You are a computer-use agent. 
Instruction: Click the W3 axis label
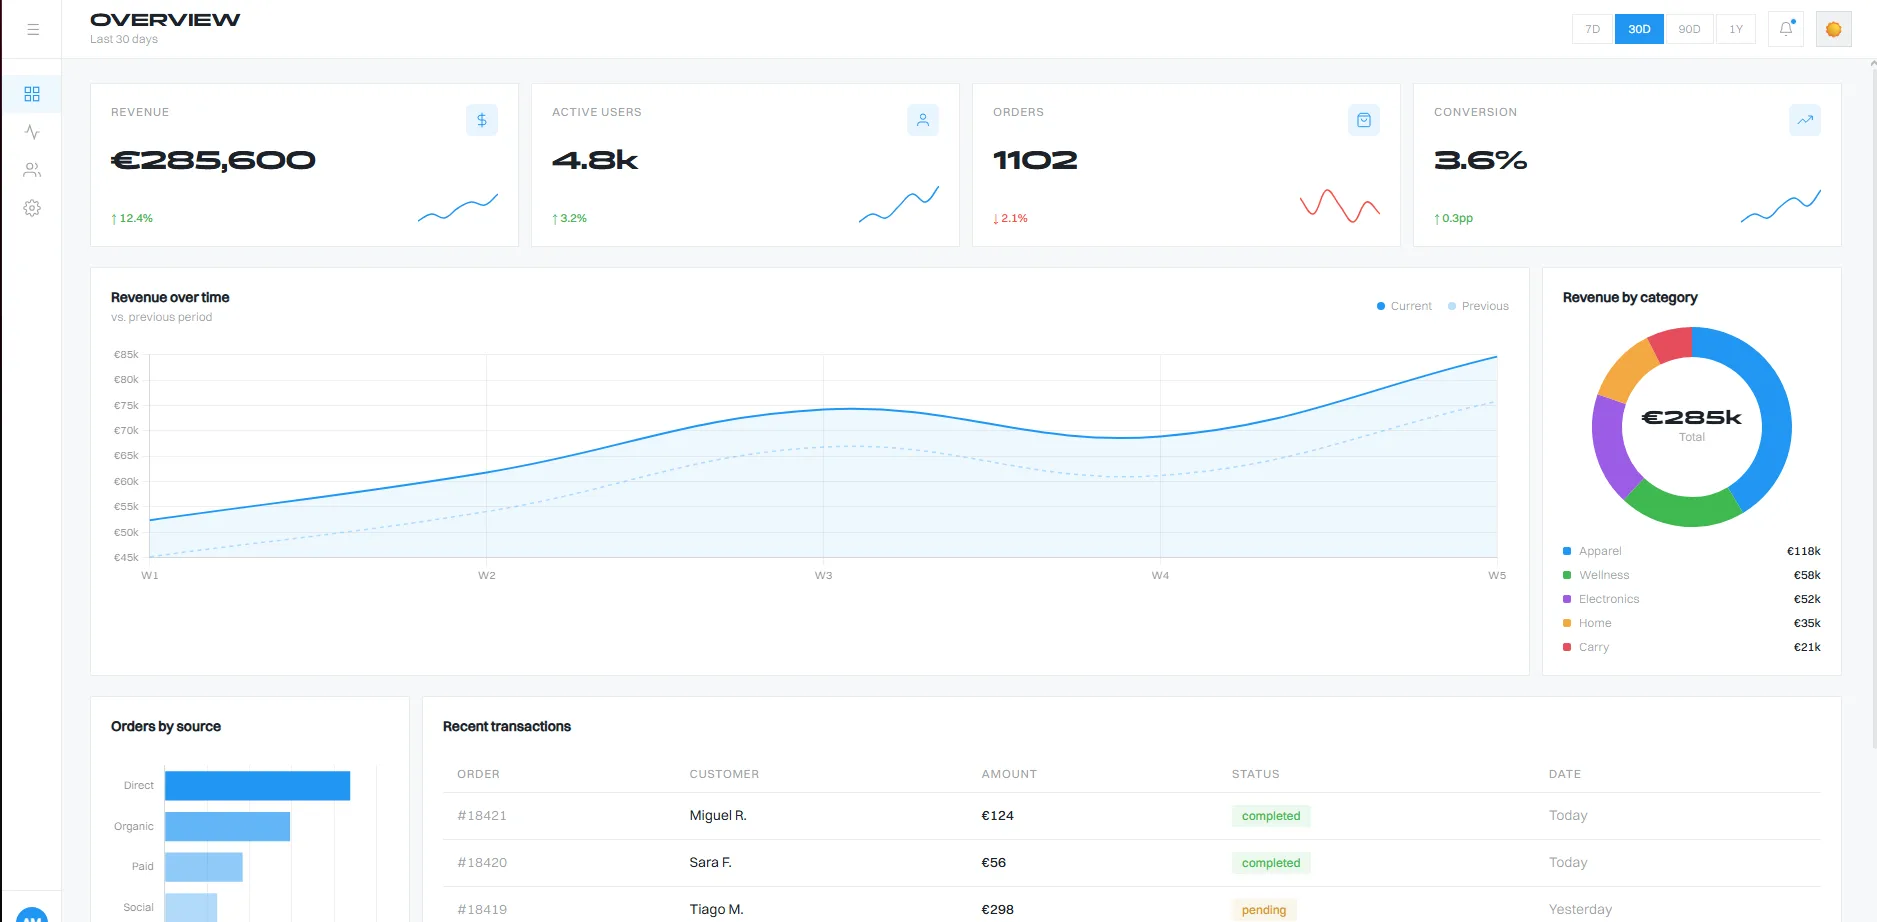823,576
